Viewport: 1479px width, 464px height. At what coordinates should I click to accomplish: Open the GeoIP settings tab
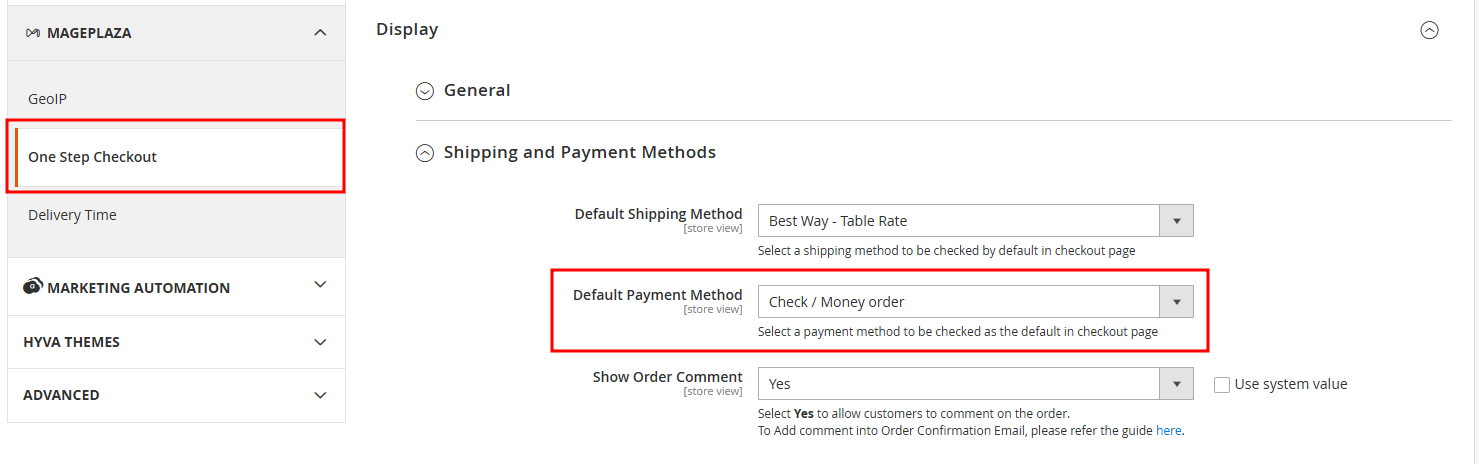click(x=48, y=99)
